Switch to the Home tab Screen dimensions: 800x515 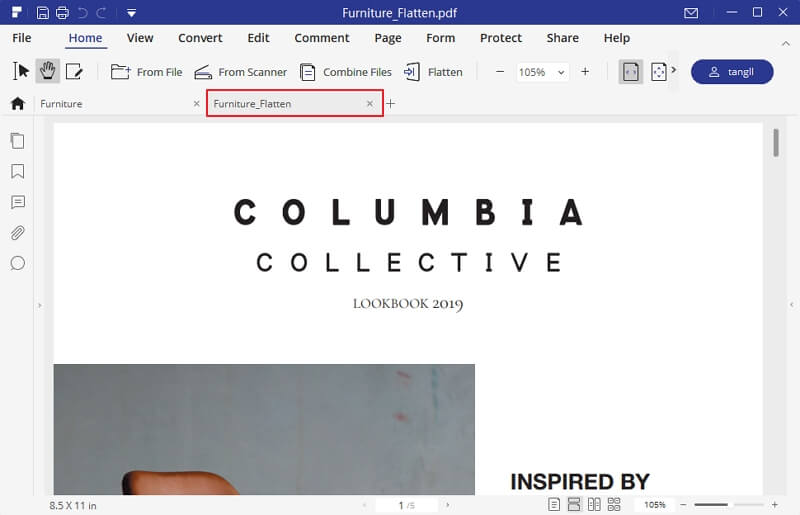[85, 38]
